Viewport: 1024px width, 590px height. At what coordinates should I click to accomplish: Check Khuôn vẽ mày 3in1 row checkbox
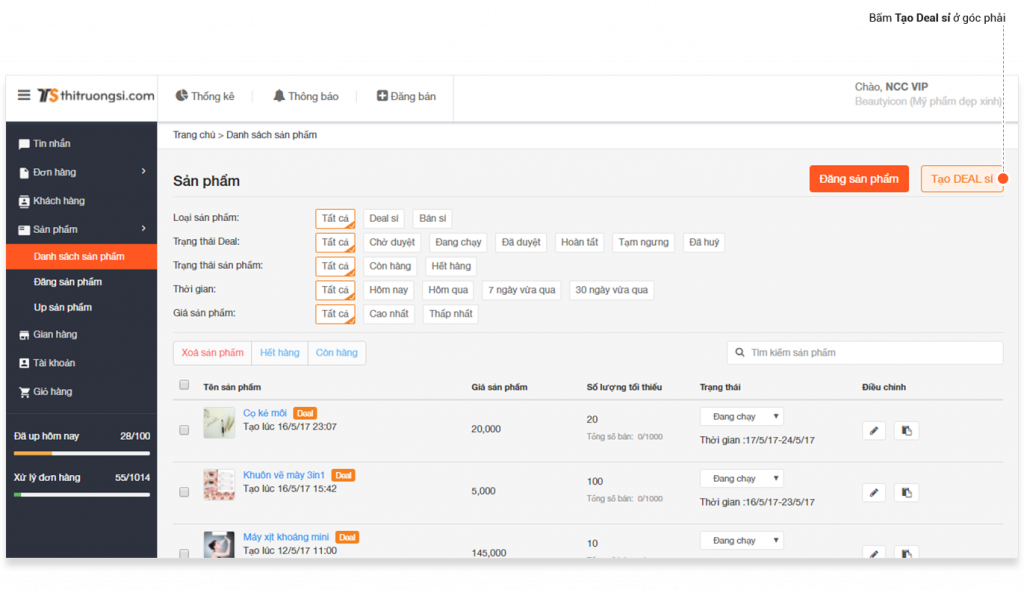click(184, 492)
